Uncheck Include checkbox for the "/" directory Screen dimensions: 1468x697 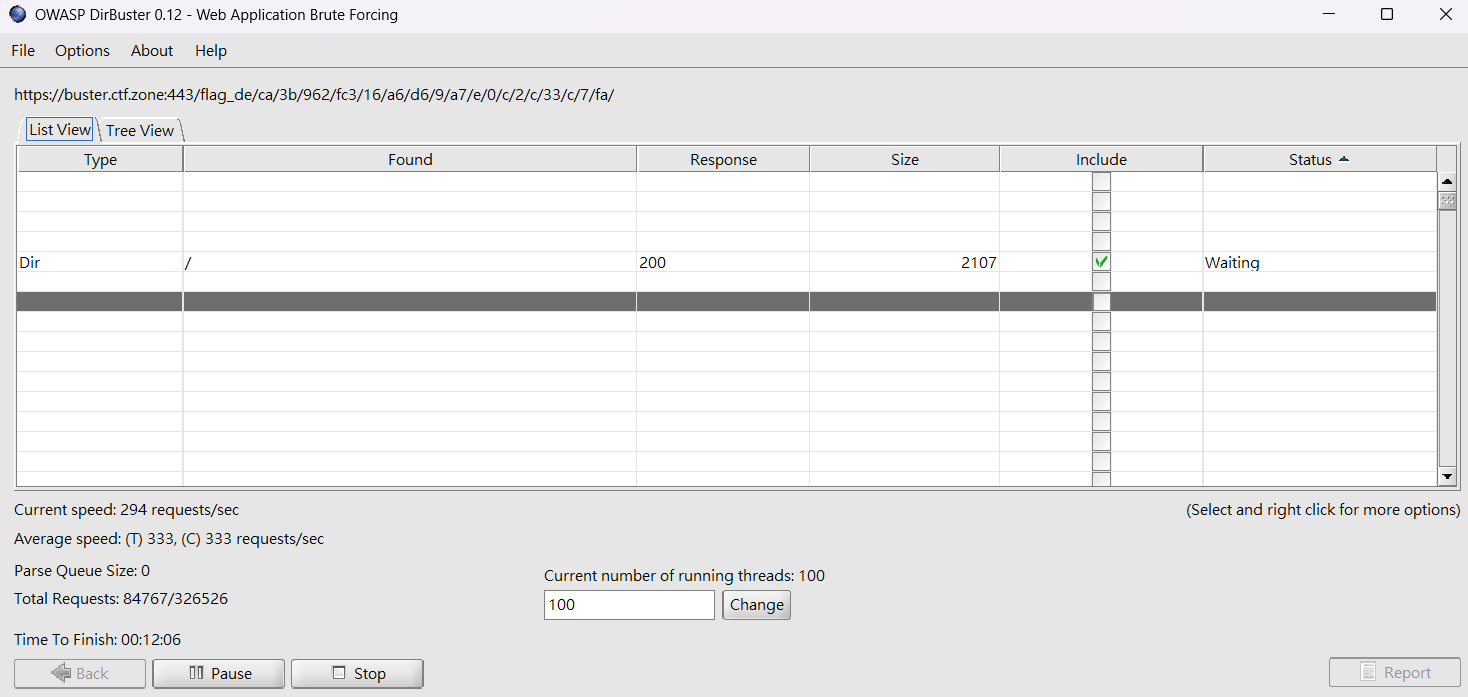[1101, 262]
